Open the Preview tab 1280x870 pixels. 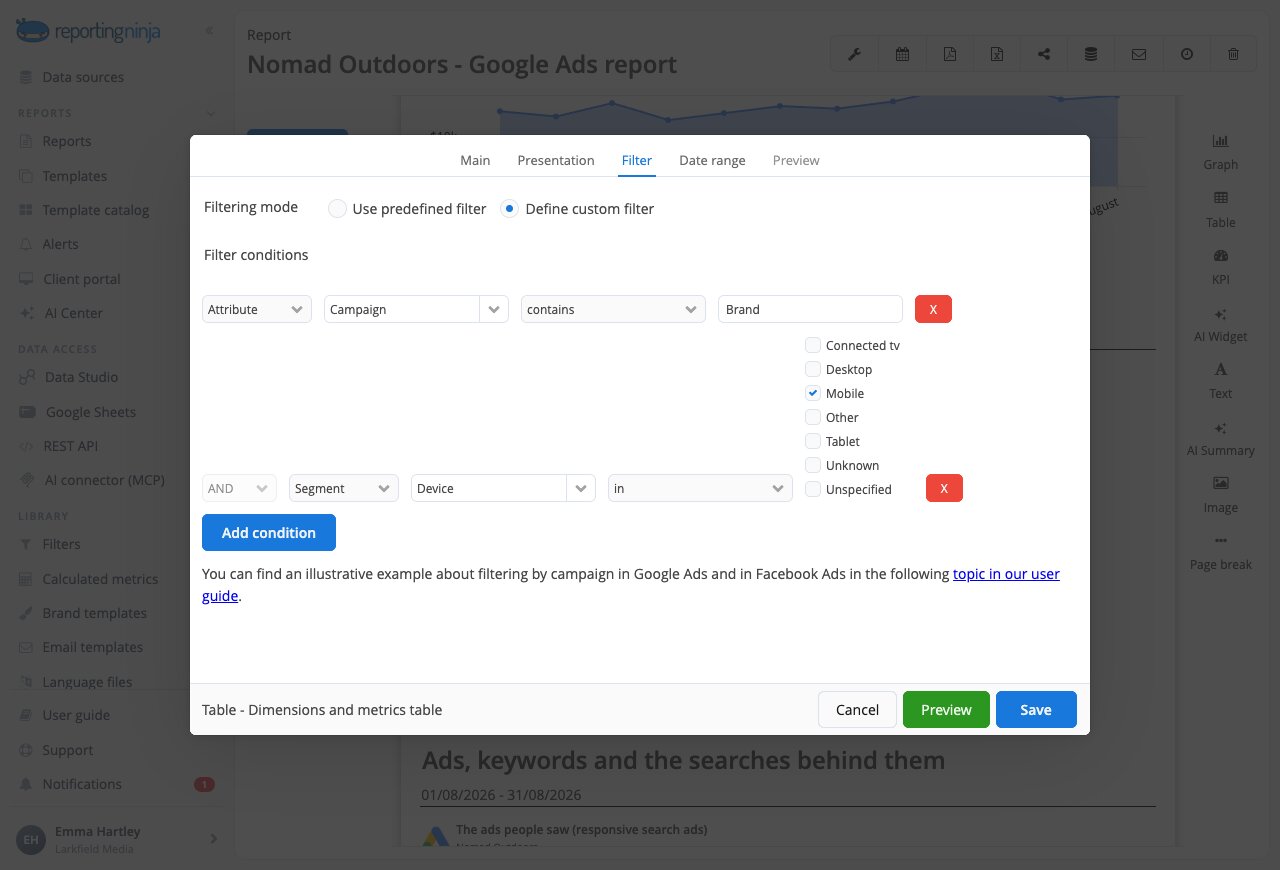tap(796, 160)
